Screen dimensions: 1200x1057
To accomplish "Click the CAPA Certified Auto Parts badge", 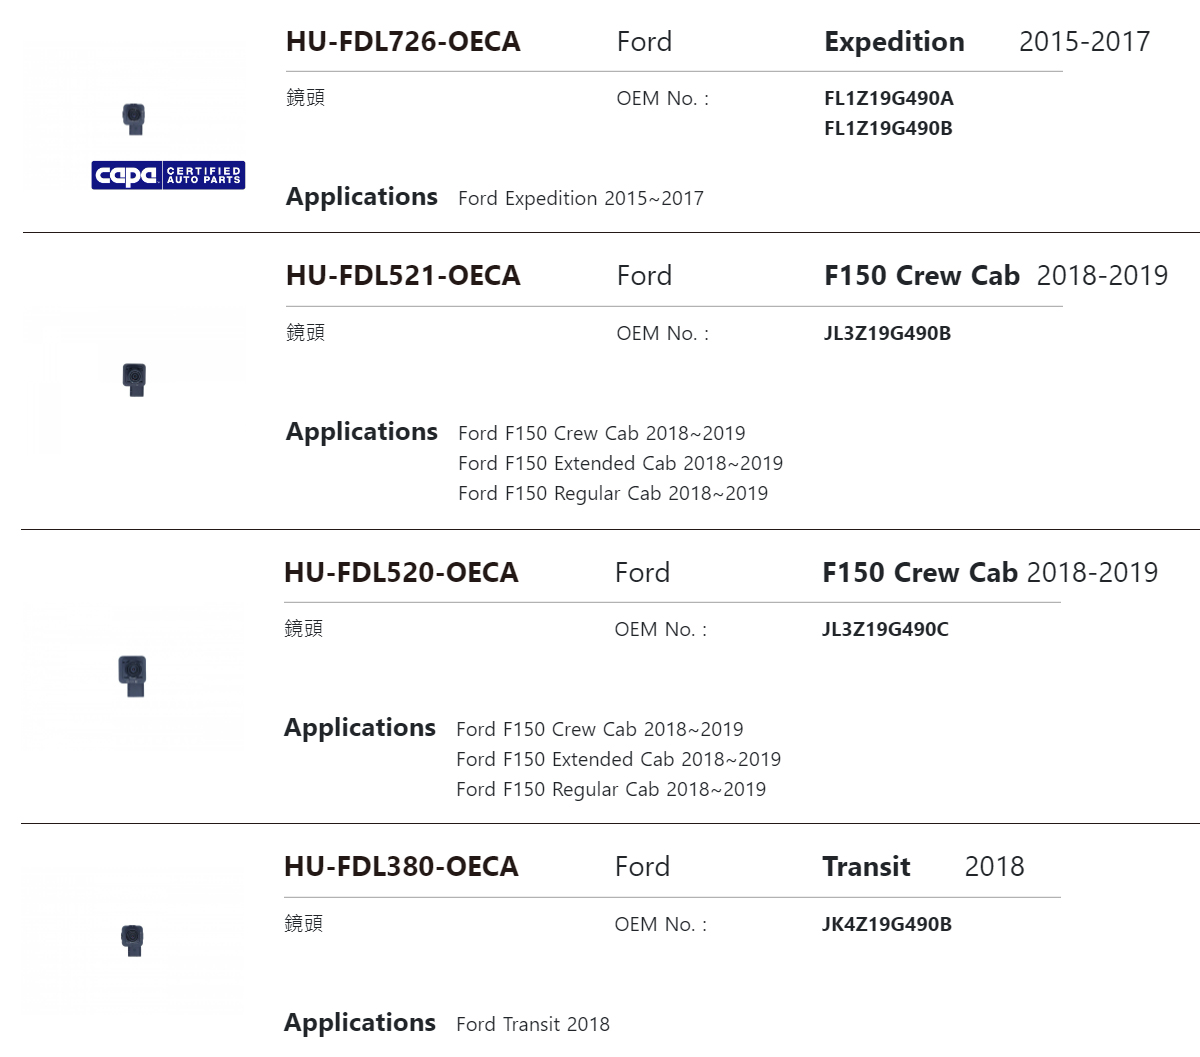I will 168,175.
